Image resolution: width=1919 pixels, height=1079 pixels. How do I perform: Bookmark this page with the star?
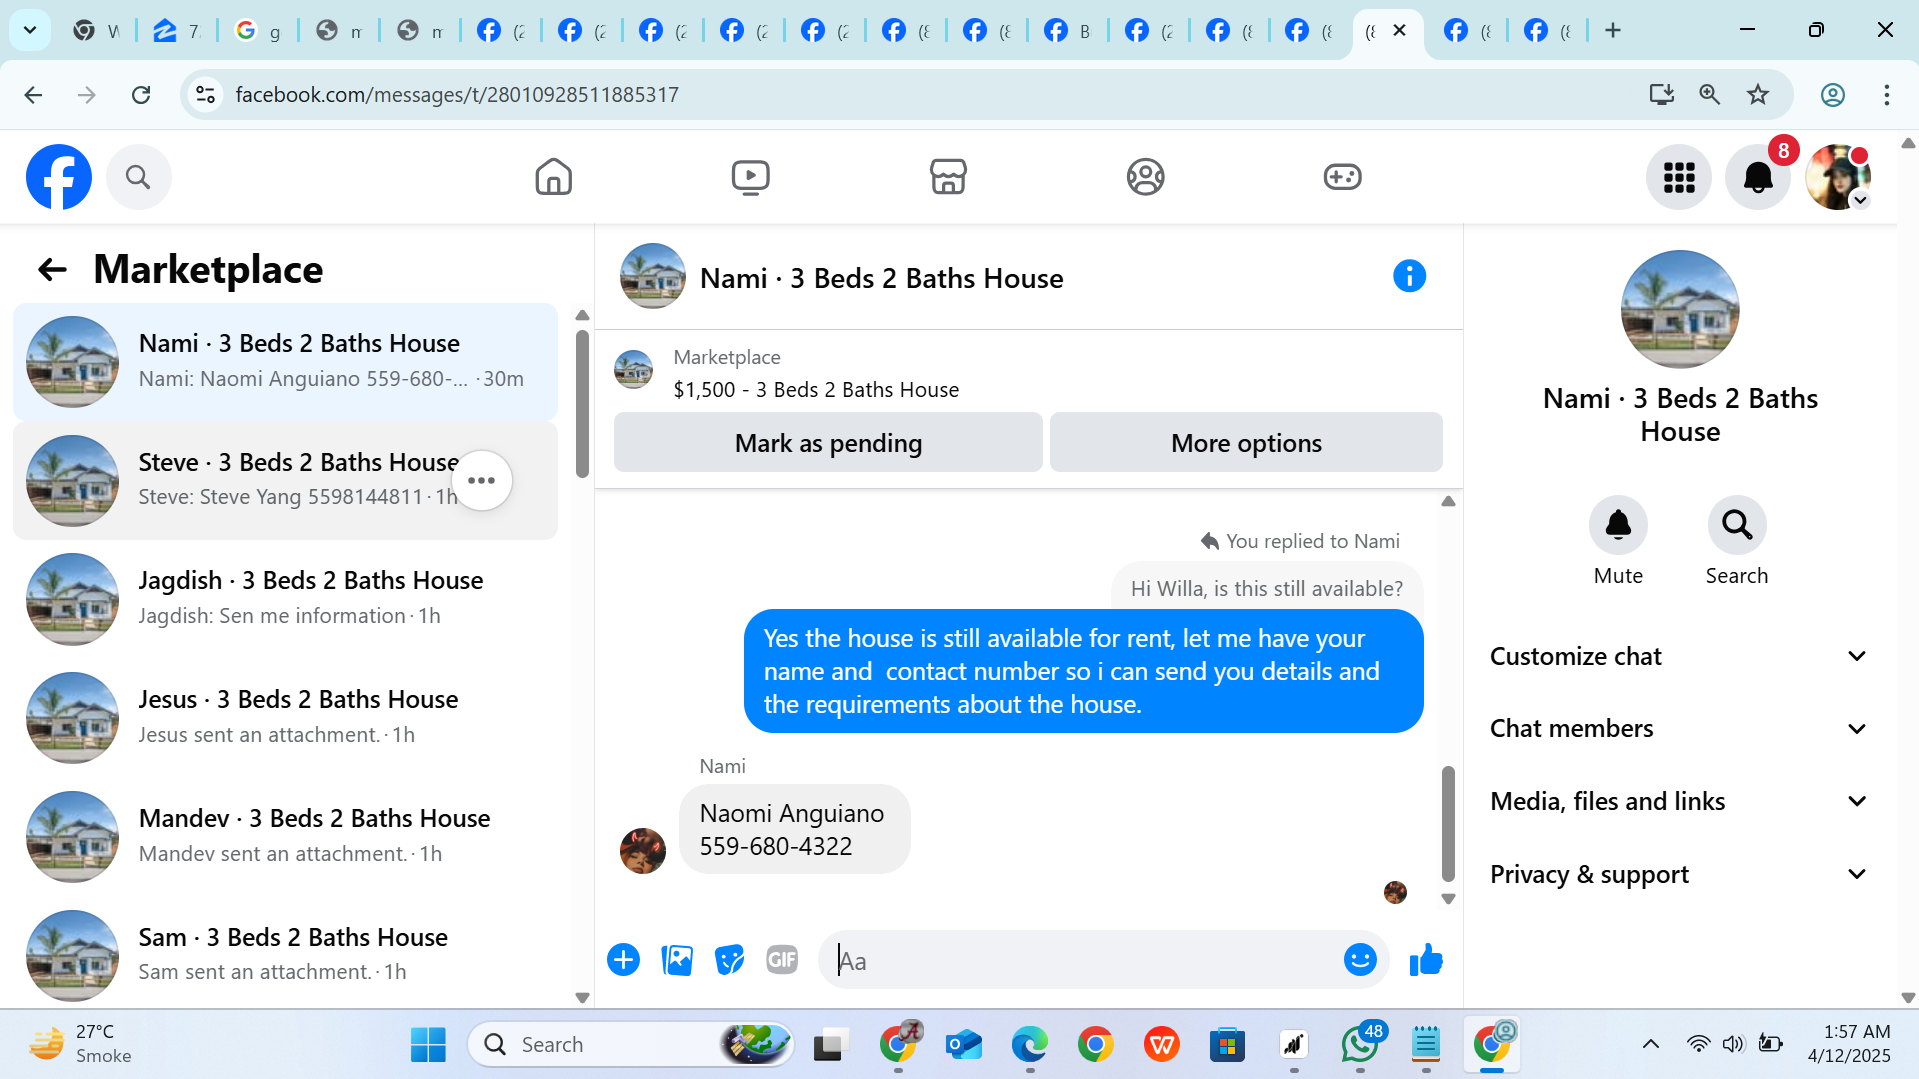point(1758,95)
